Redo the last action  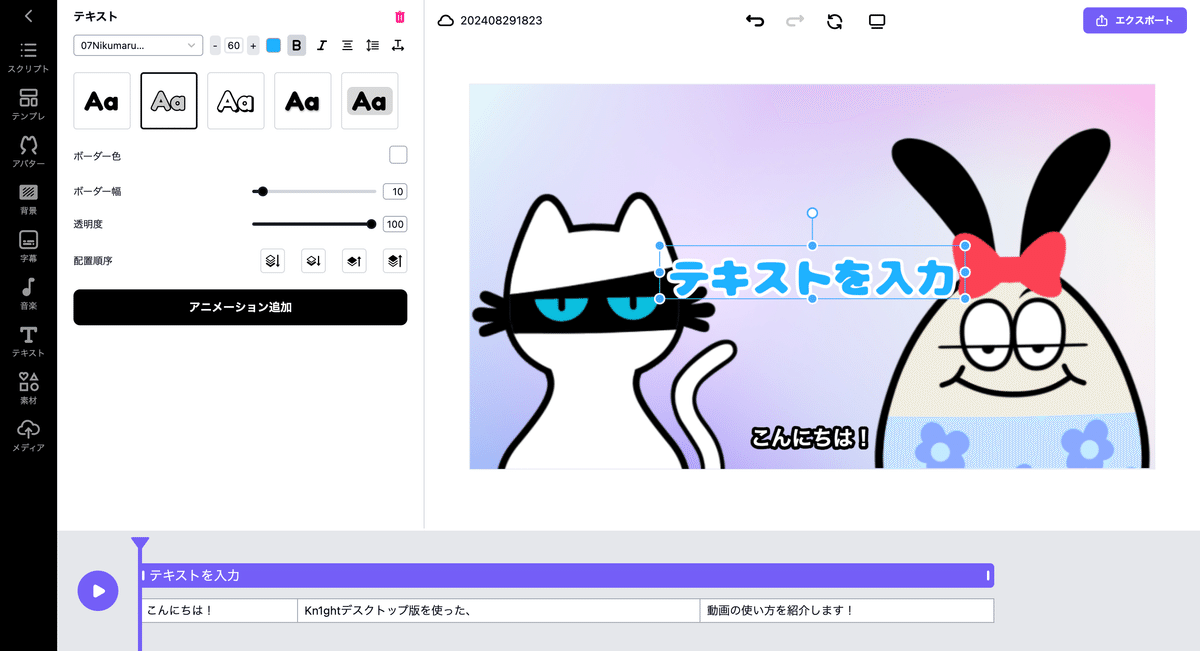pyautogui.click(x=795, y=21)
